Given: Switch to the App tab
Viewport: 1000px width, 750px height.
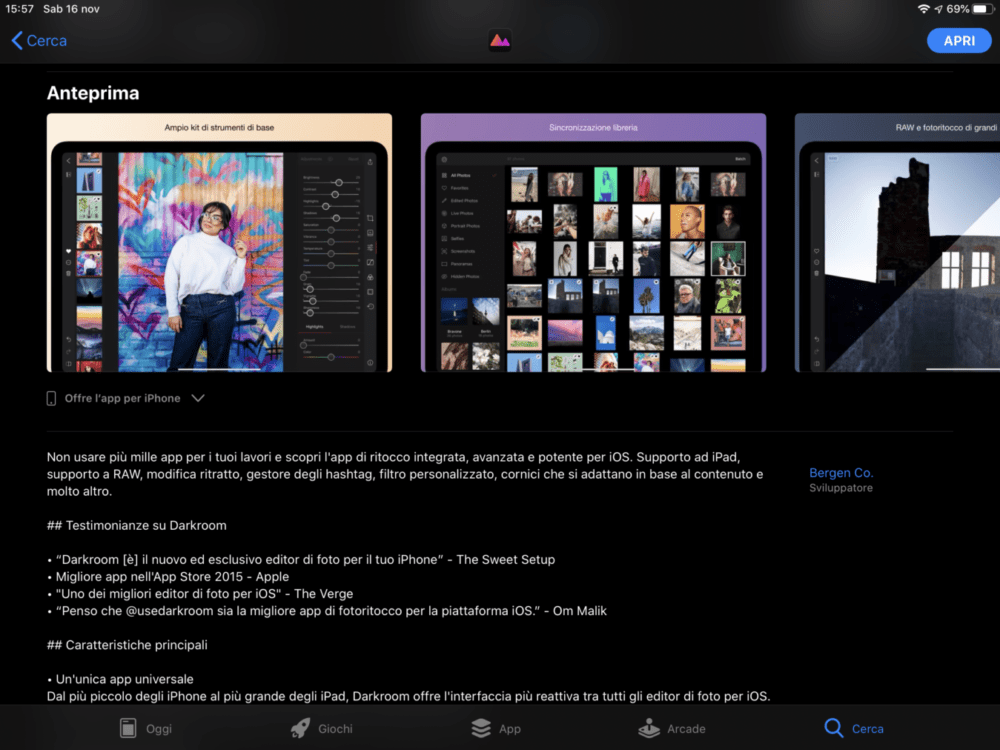Looking at the screenshot, I should coord(496,728).
